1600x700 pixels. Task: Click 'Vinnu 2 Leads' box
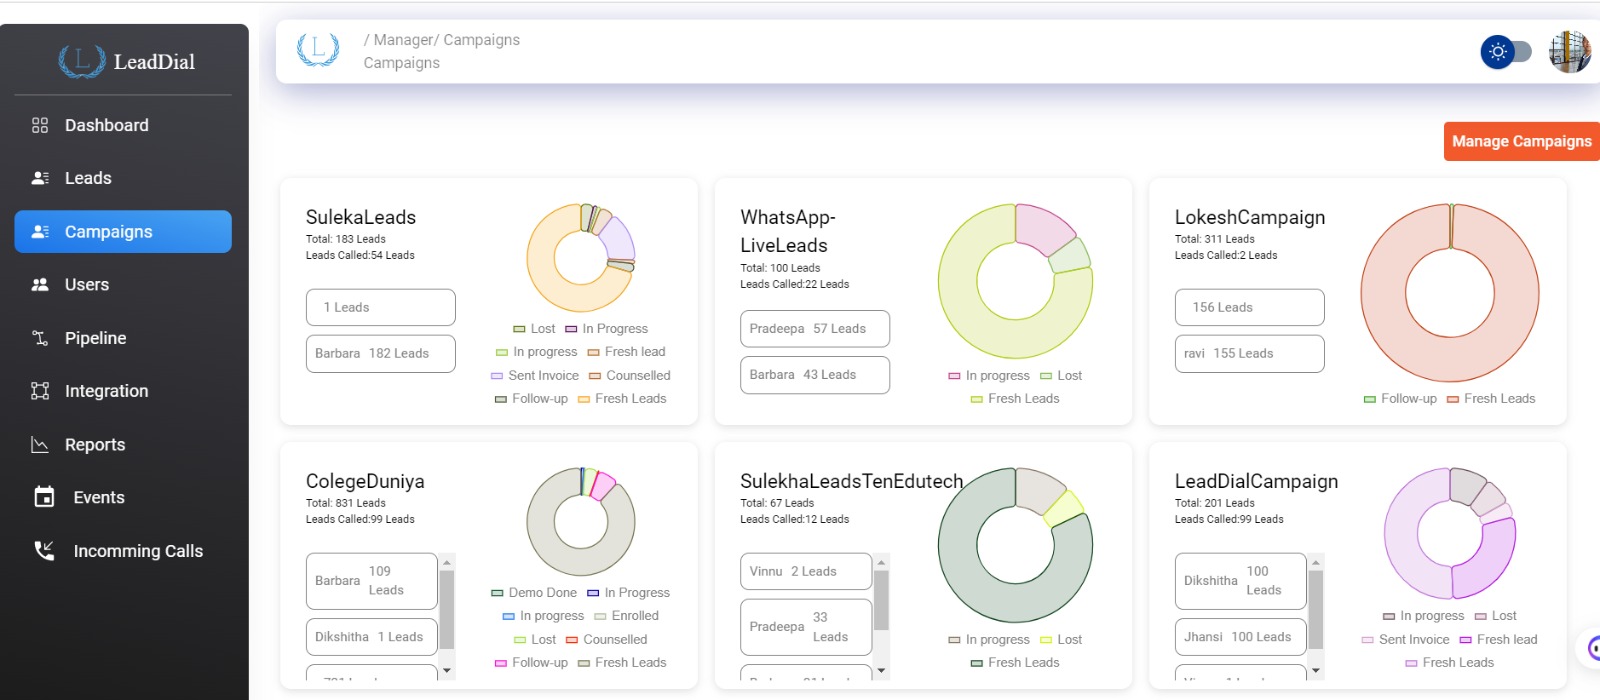(806, 571)
